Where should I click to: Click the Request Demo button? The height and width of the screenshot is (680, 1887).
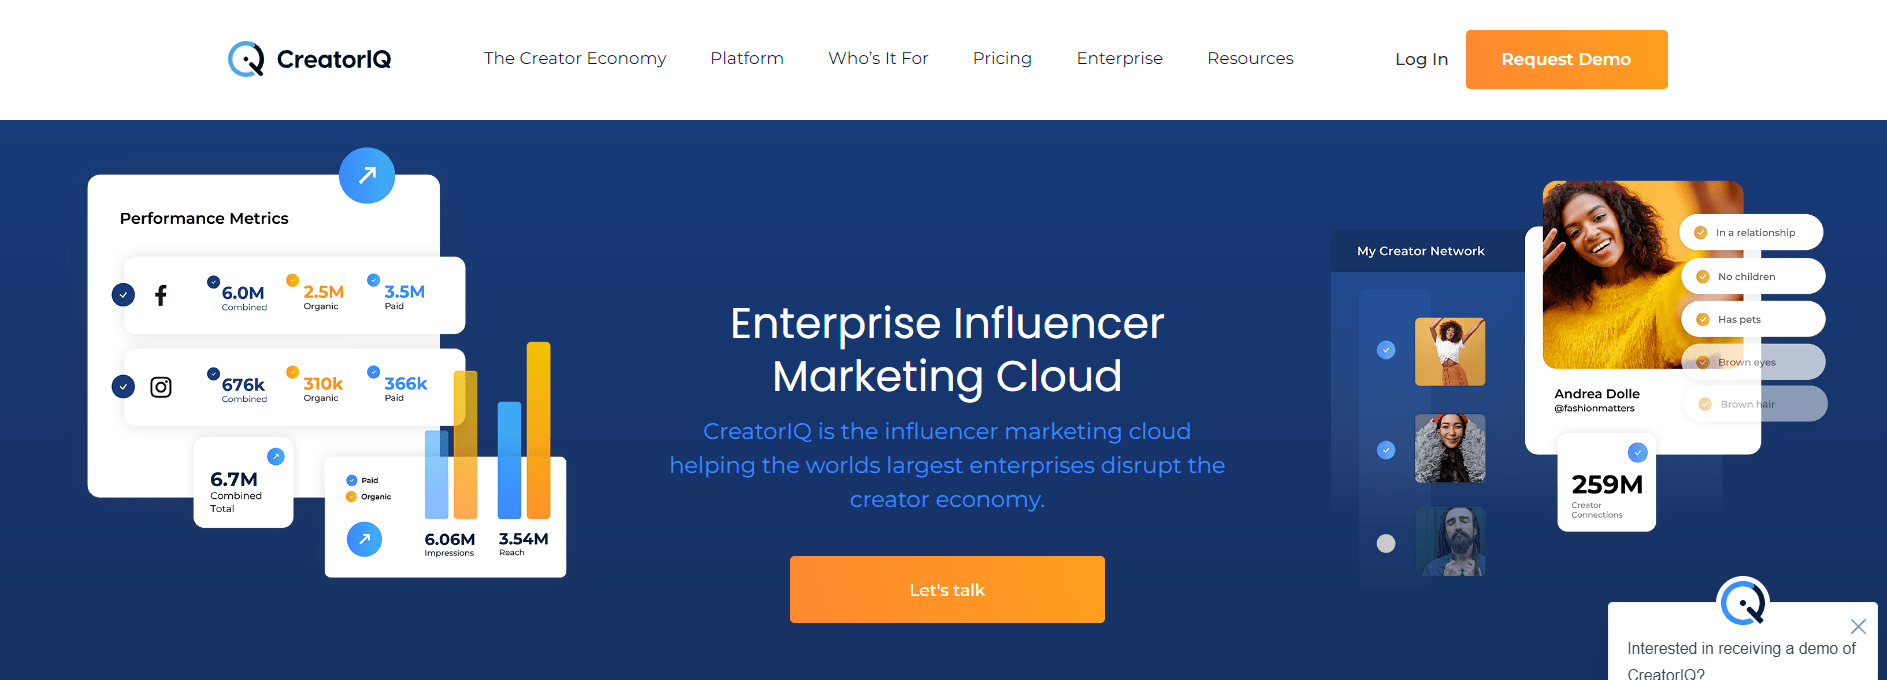(1566, 59)
